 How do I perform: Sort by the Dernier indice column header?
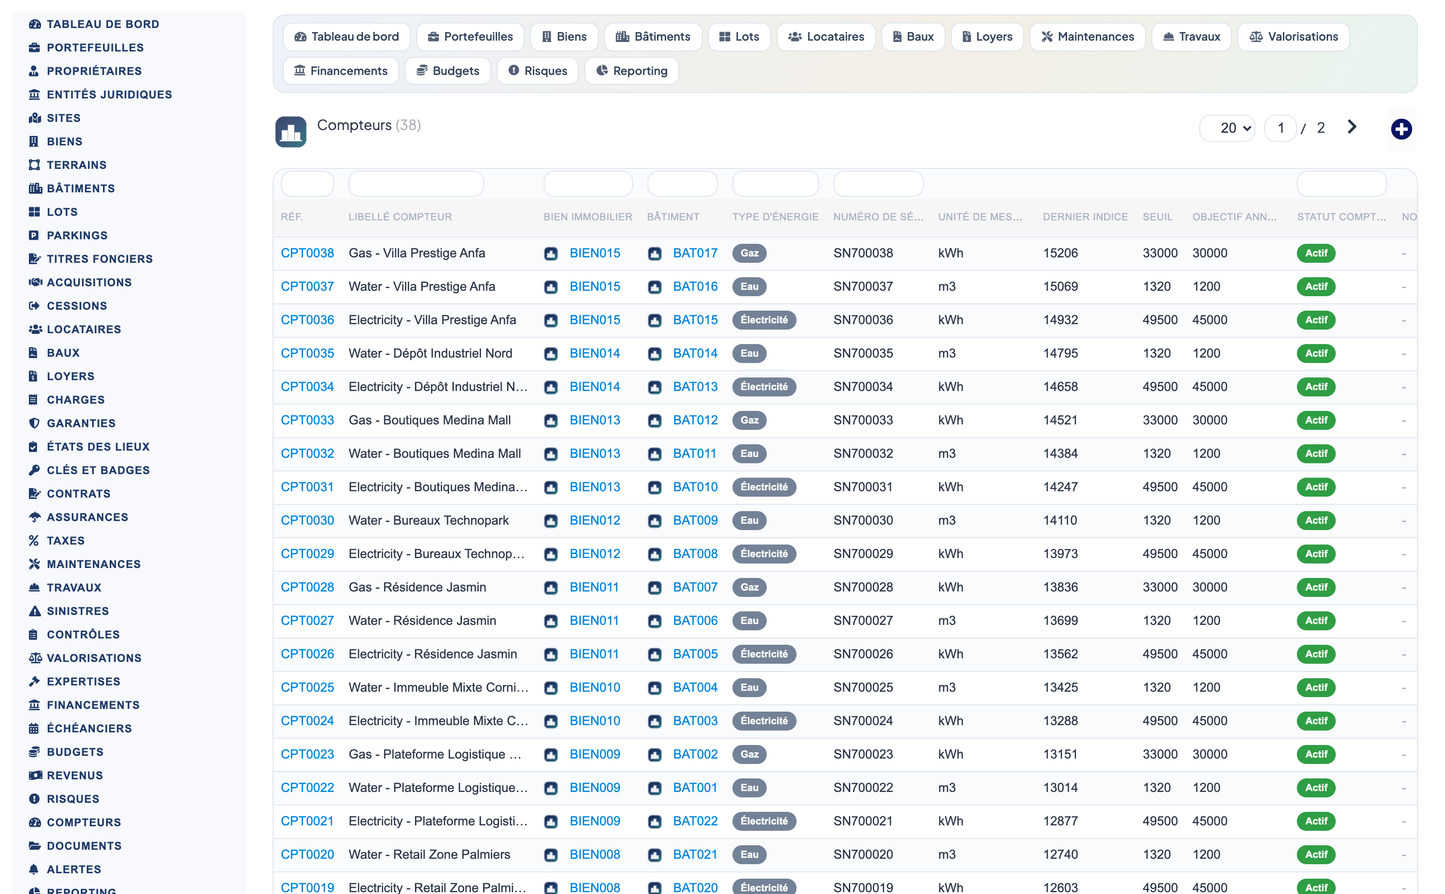(1085, 217)
